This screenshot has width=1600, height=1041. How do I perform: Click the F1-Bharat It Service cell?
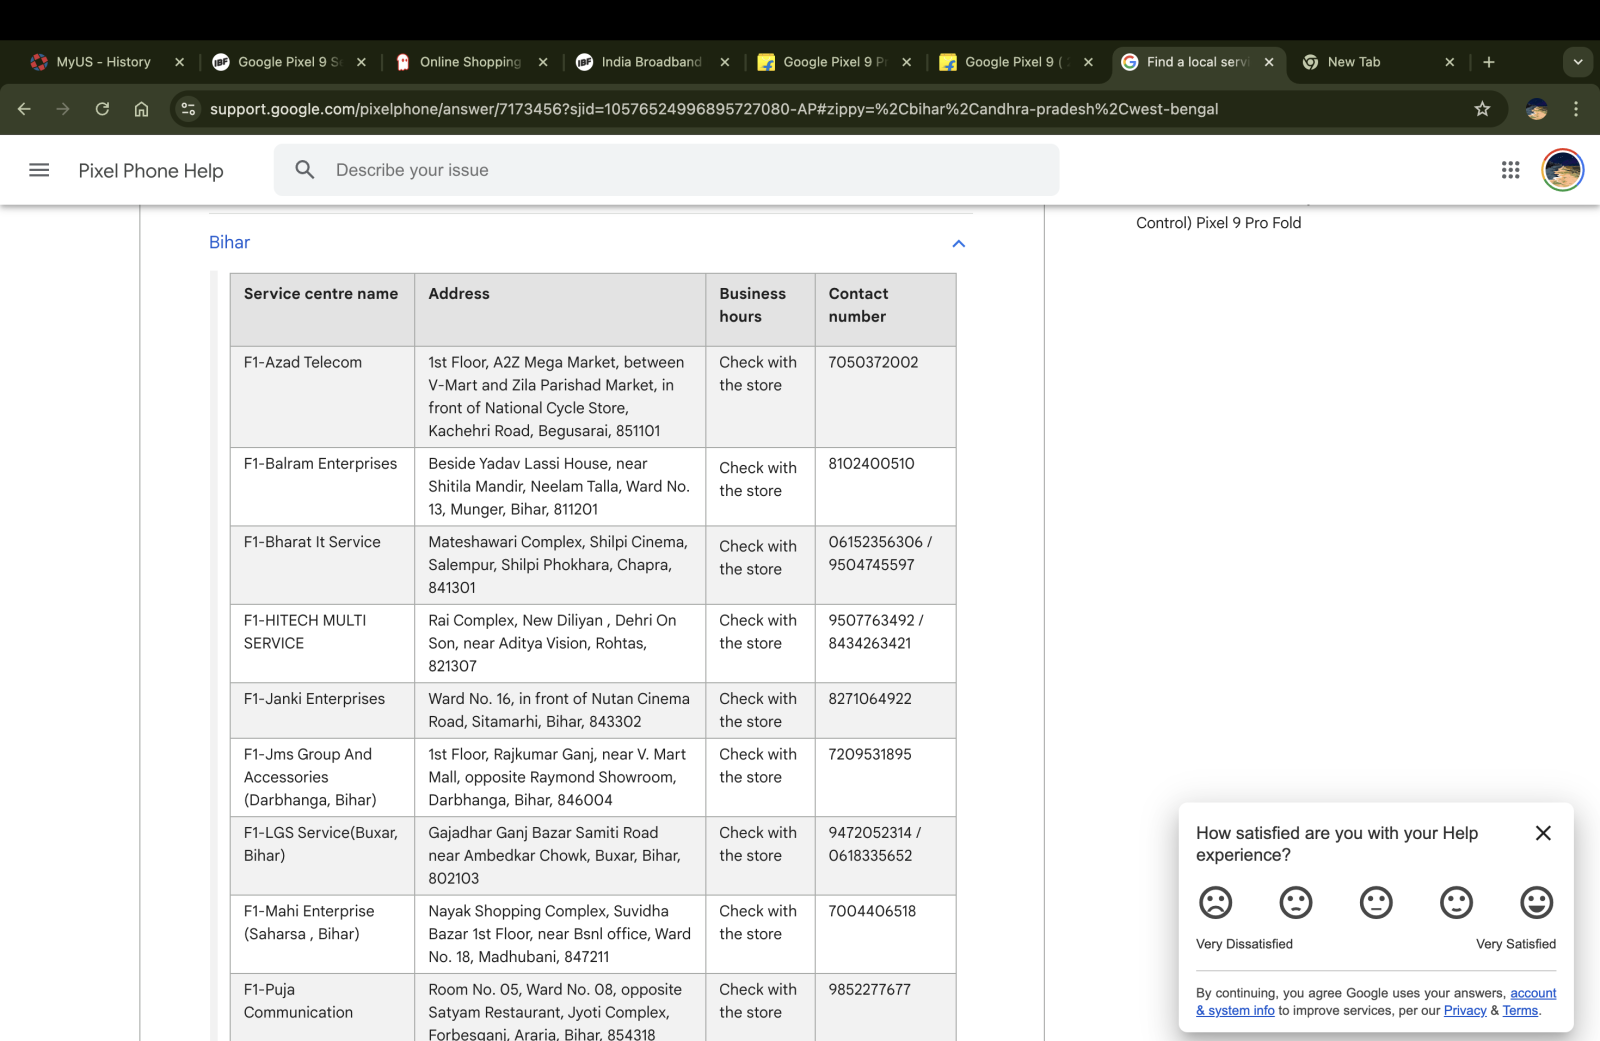[322, 565]
